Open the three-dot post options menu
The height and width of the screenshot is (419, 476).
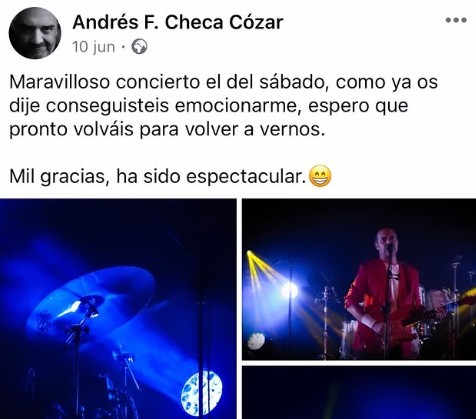456,20
